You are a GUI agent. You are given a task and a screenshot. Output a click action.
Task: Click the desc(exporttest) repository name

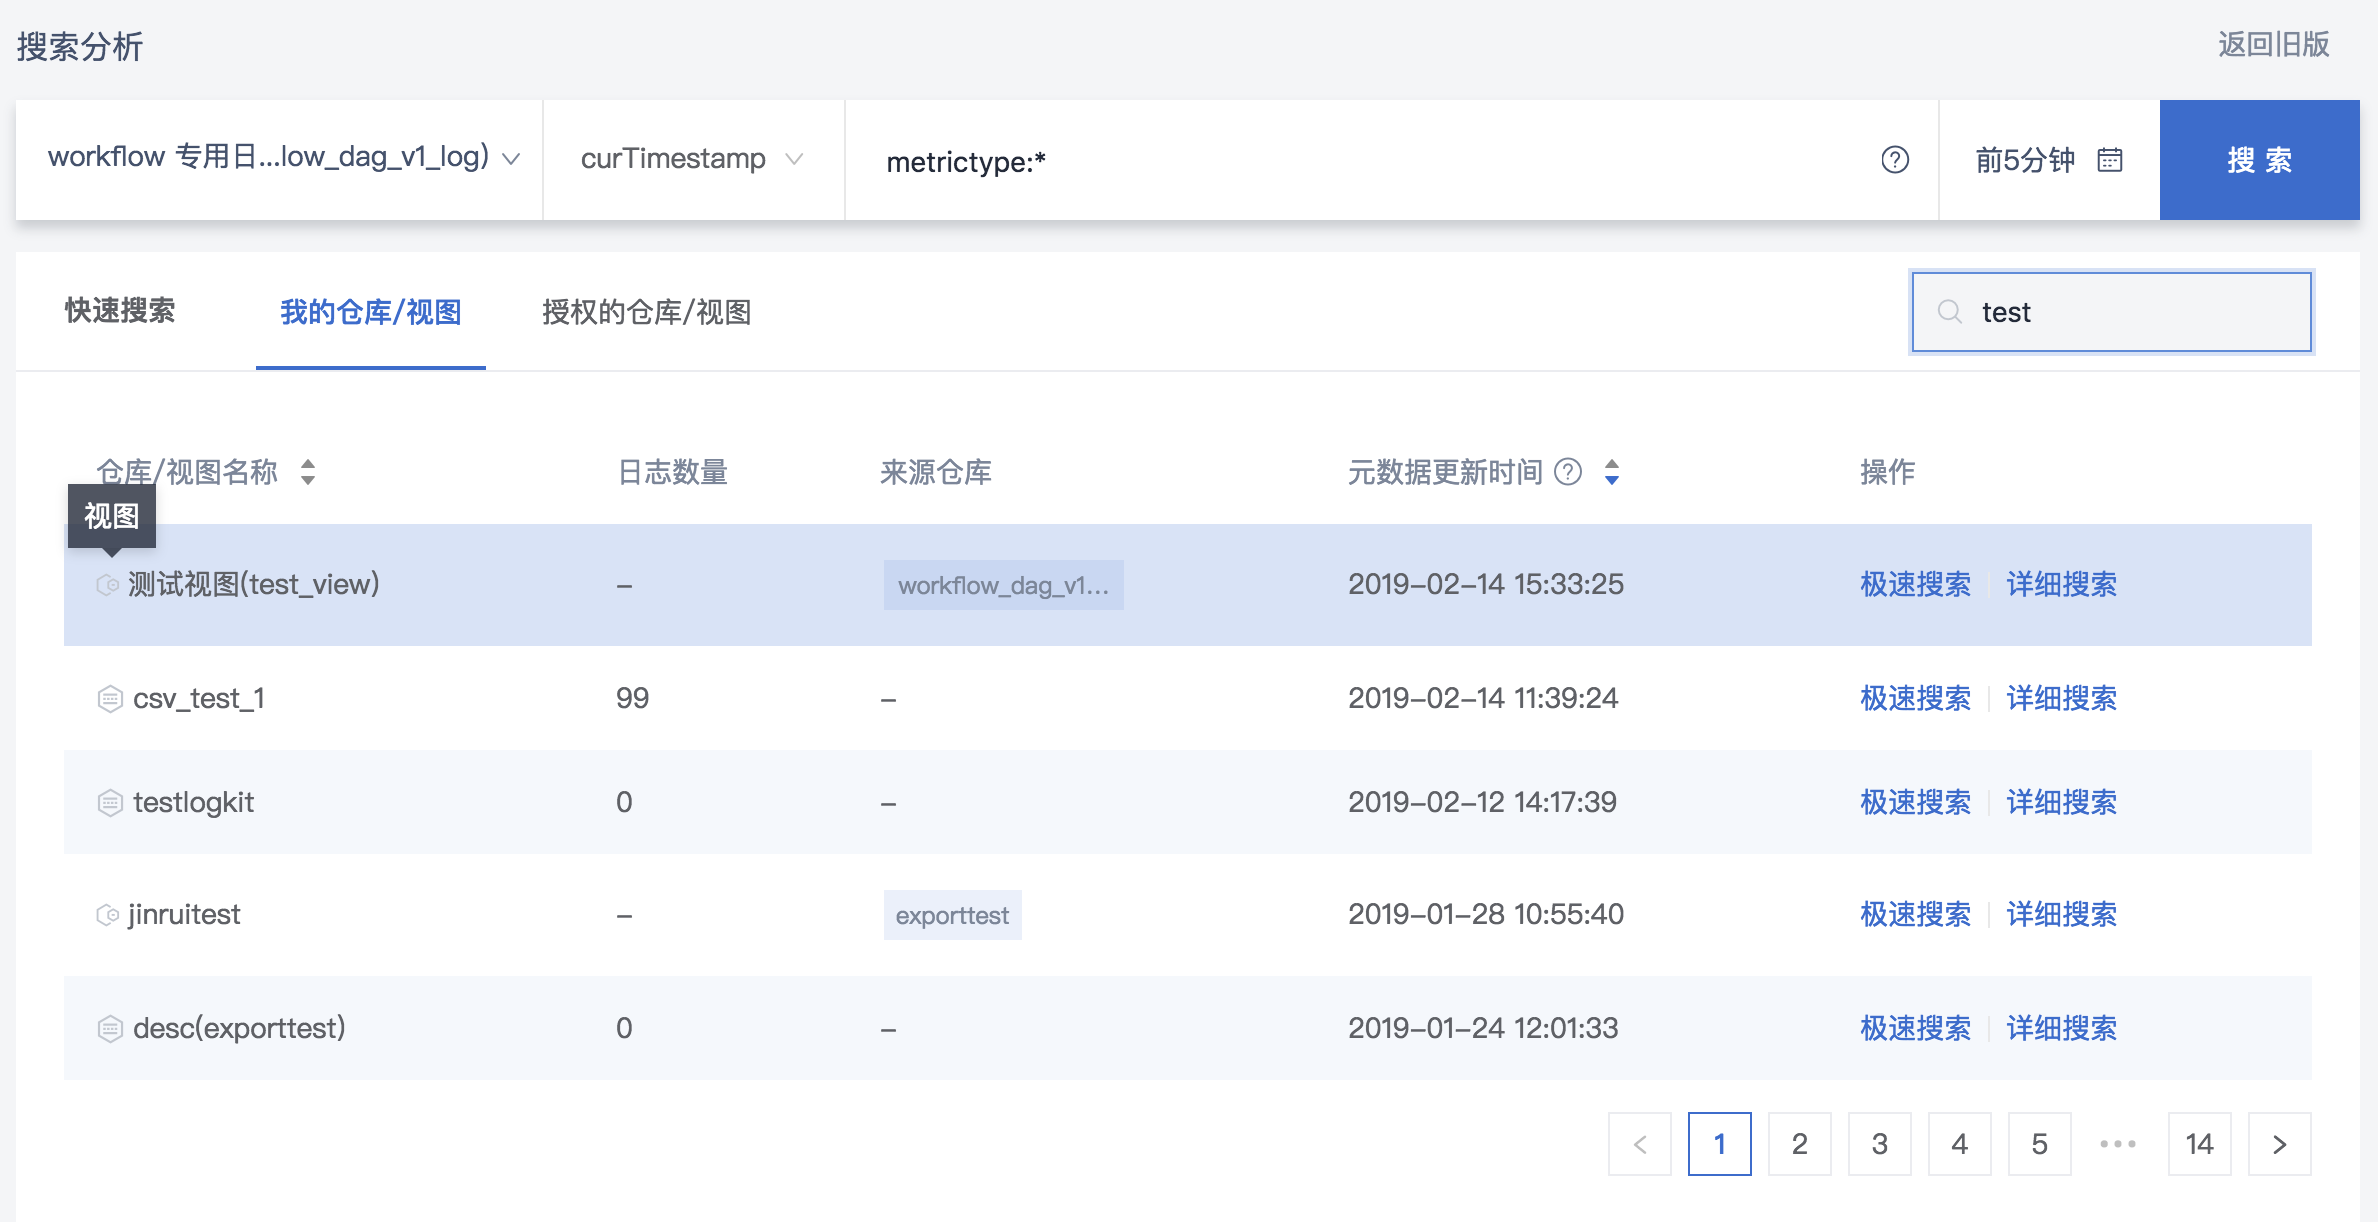[x=239, y=1029]
